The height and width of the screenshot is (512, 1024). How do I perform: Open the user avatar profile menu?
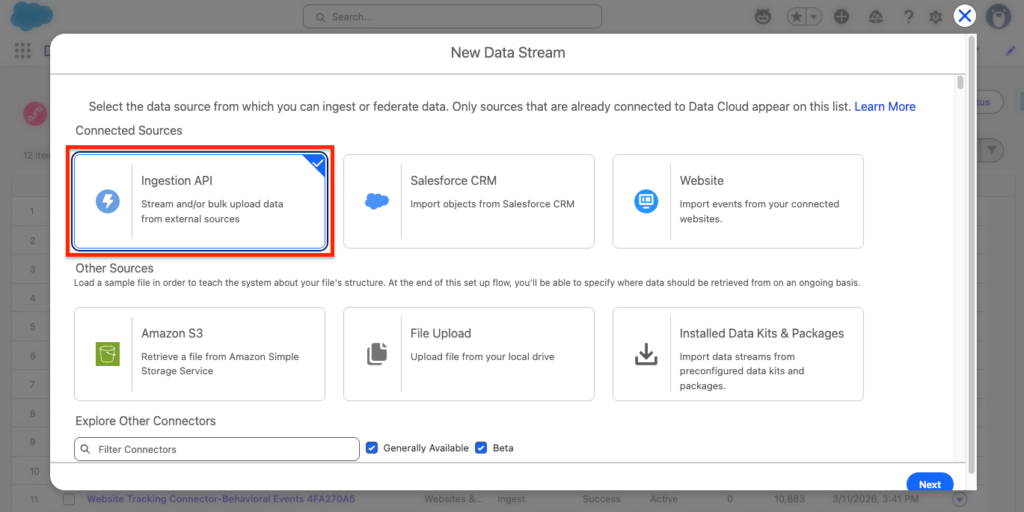tap(997, 17)
